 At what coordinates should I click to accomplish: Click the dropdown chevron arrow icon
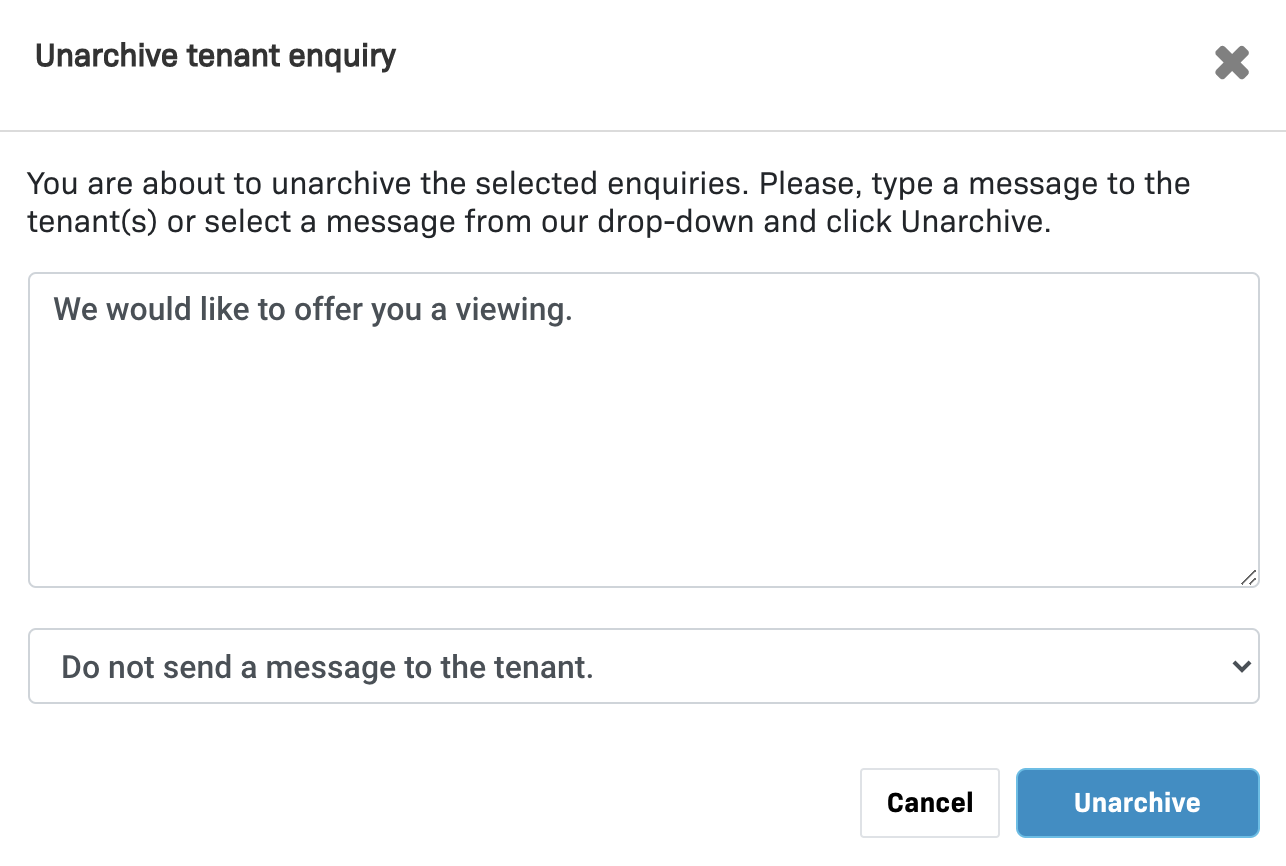pyautogui.click(x=1241, y=666)
